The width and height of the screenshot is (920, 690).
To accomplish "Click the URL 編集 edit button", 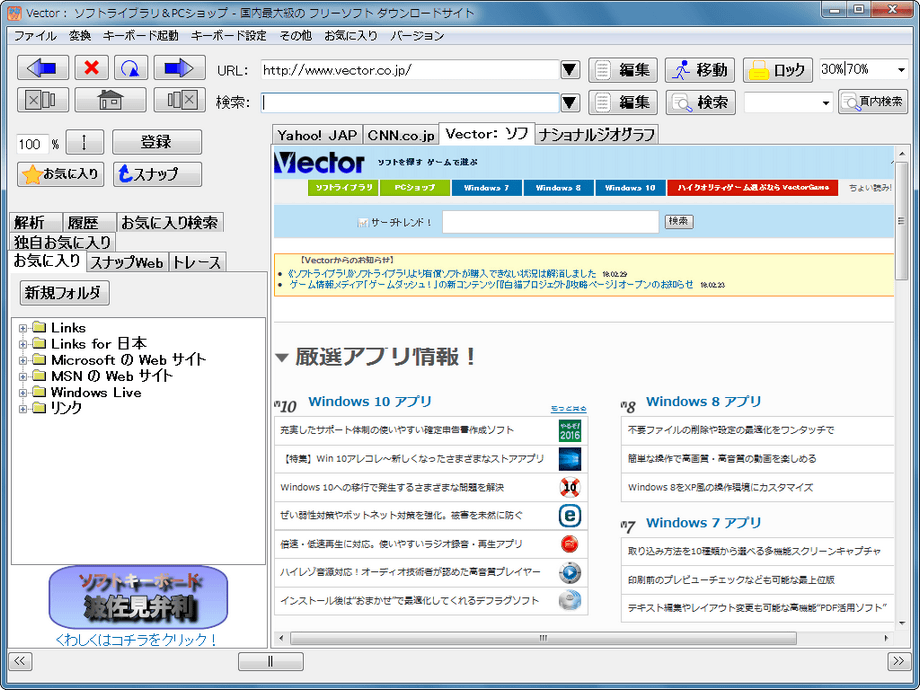I will pos(623,70).
